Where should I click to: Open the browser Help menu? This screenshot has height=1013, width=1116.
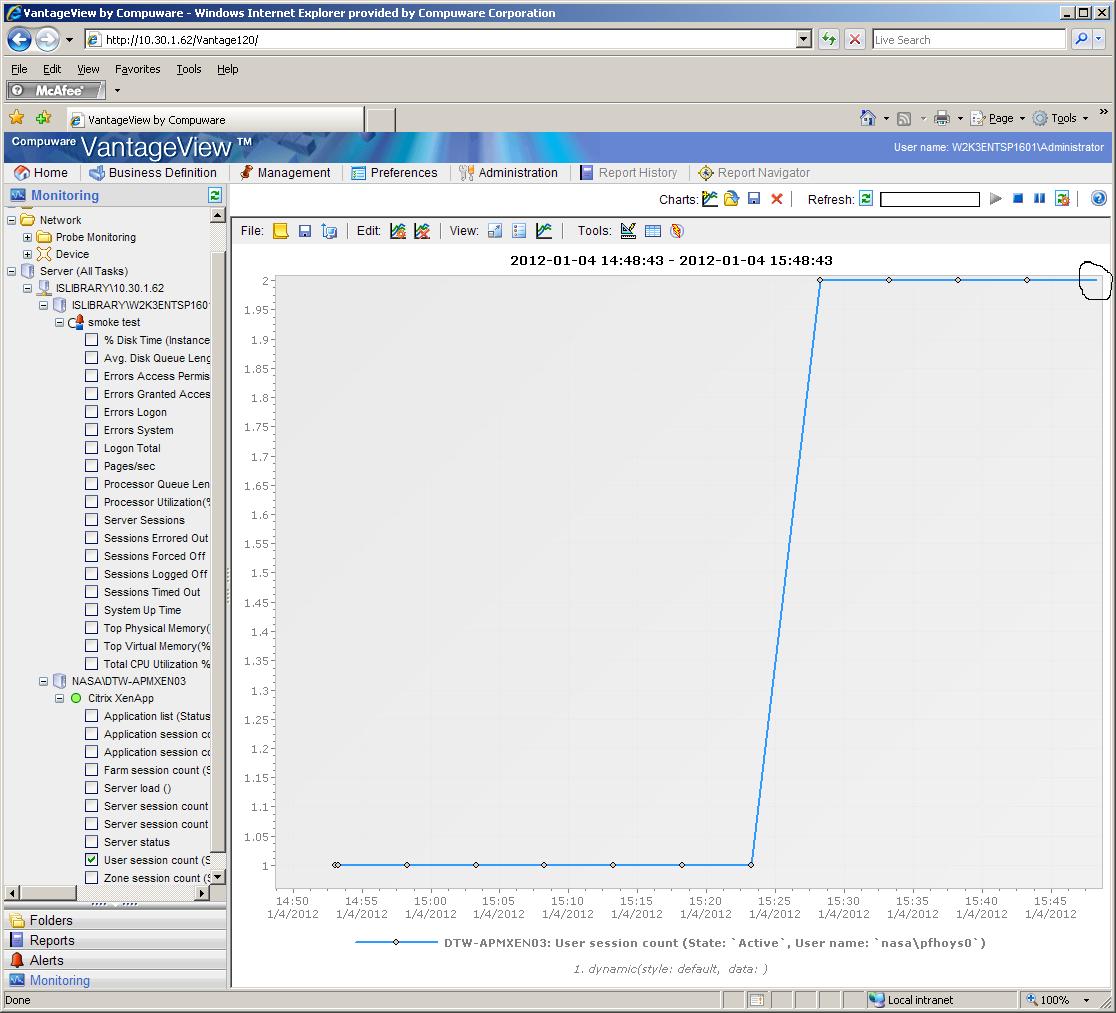tap(228, 69)
